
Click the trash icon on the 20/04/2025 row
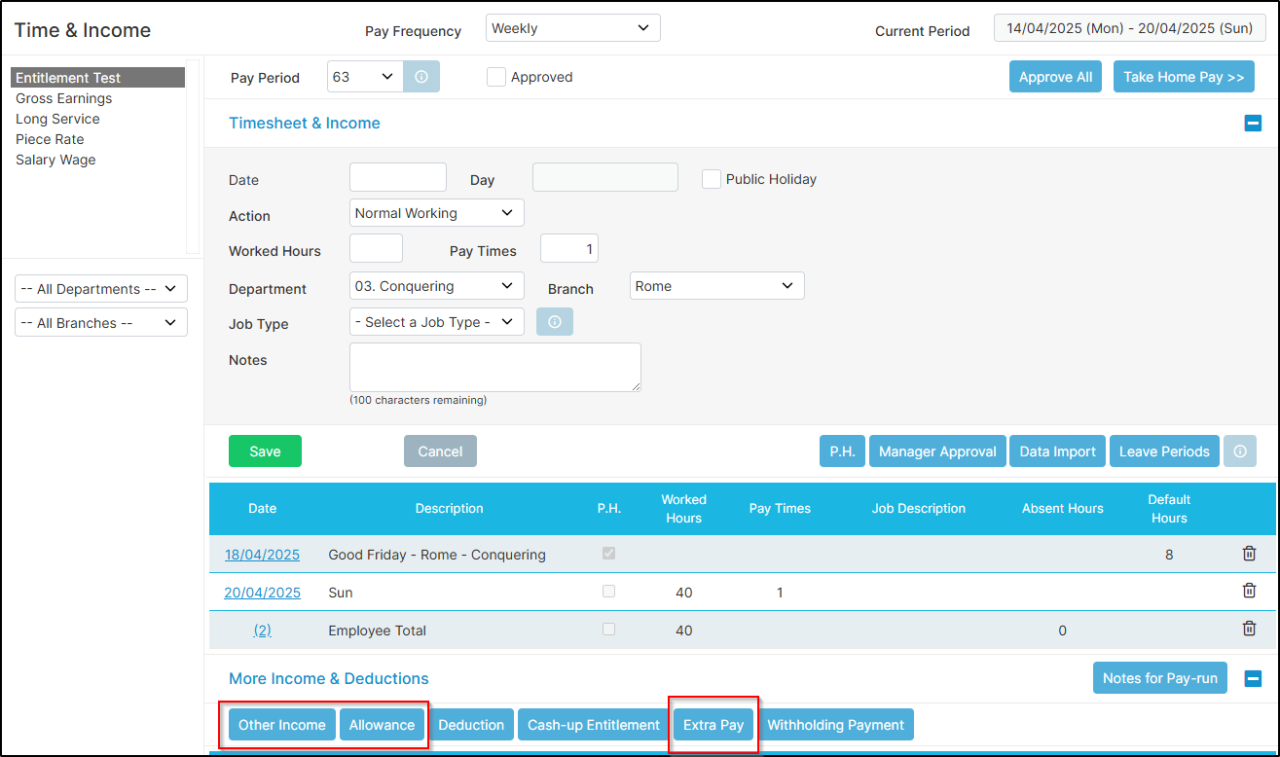coord(1248,590)
